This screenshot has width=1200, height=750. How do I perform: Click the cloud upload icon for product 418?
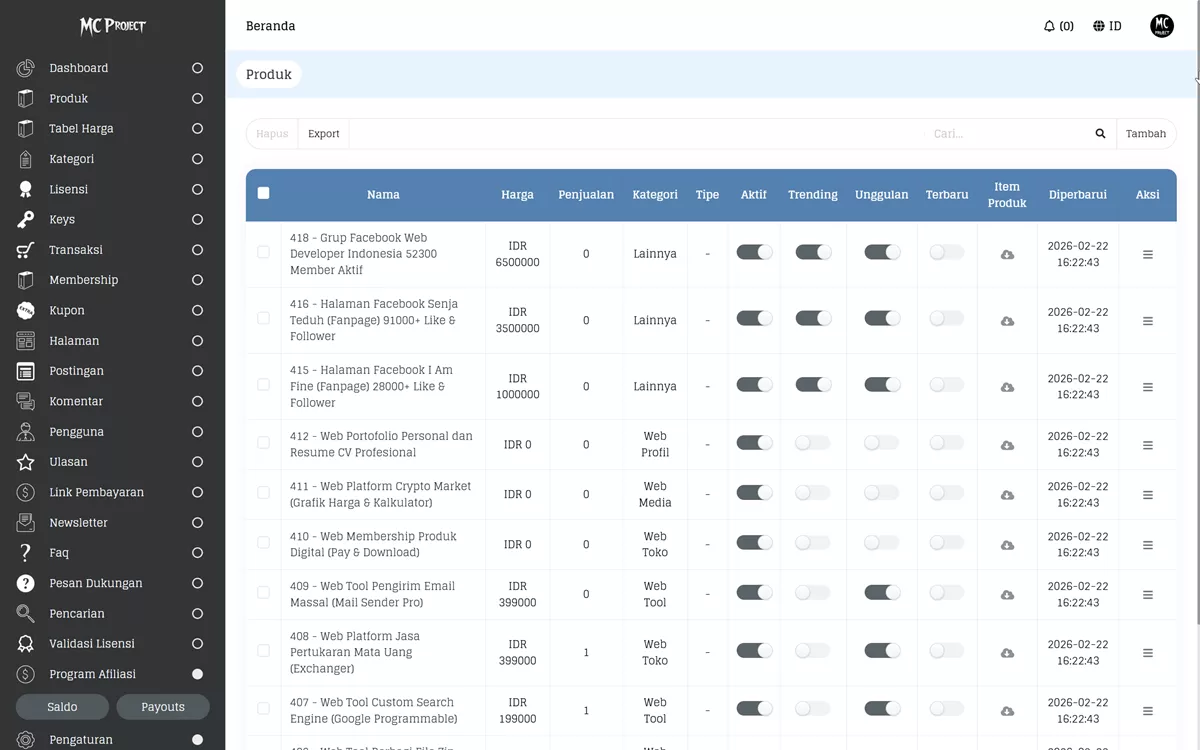(1007, 254)
